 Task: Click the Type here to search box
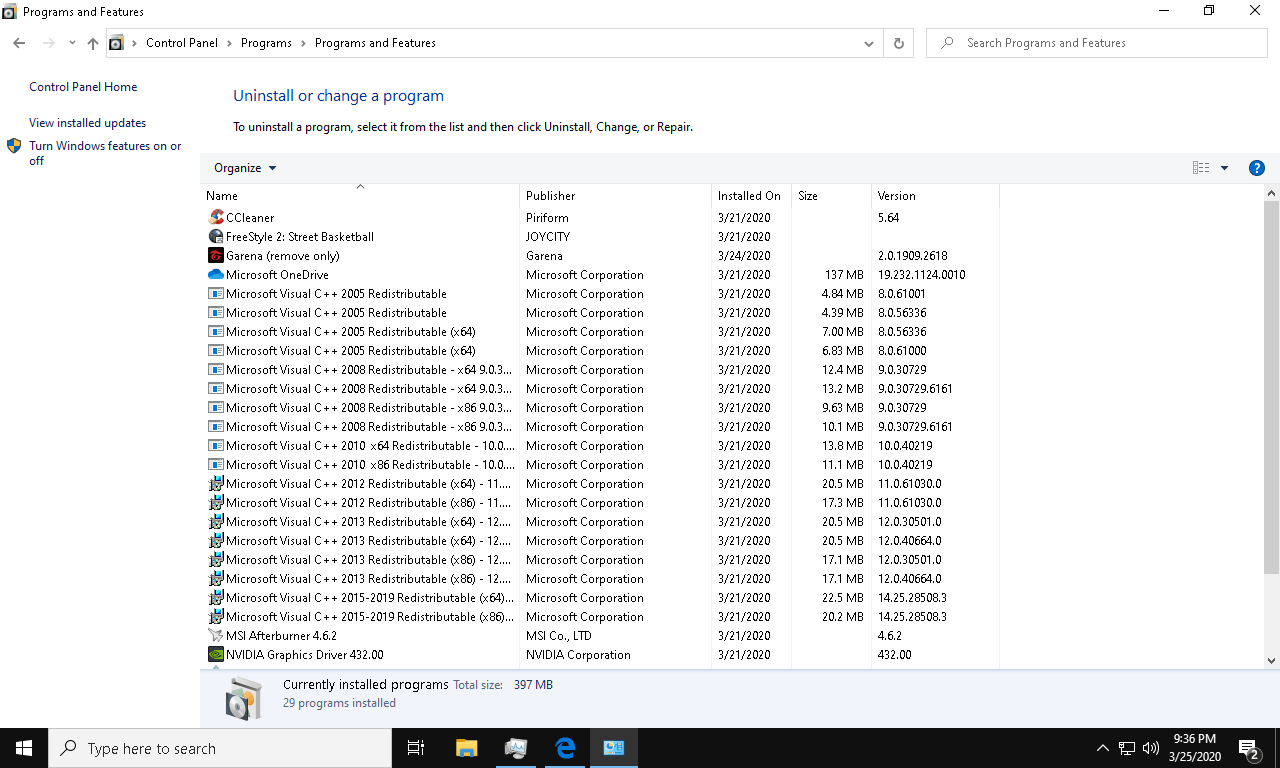[220, 748]
